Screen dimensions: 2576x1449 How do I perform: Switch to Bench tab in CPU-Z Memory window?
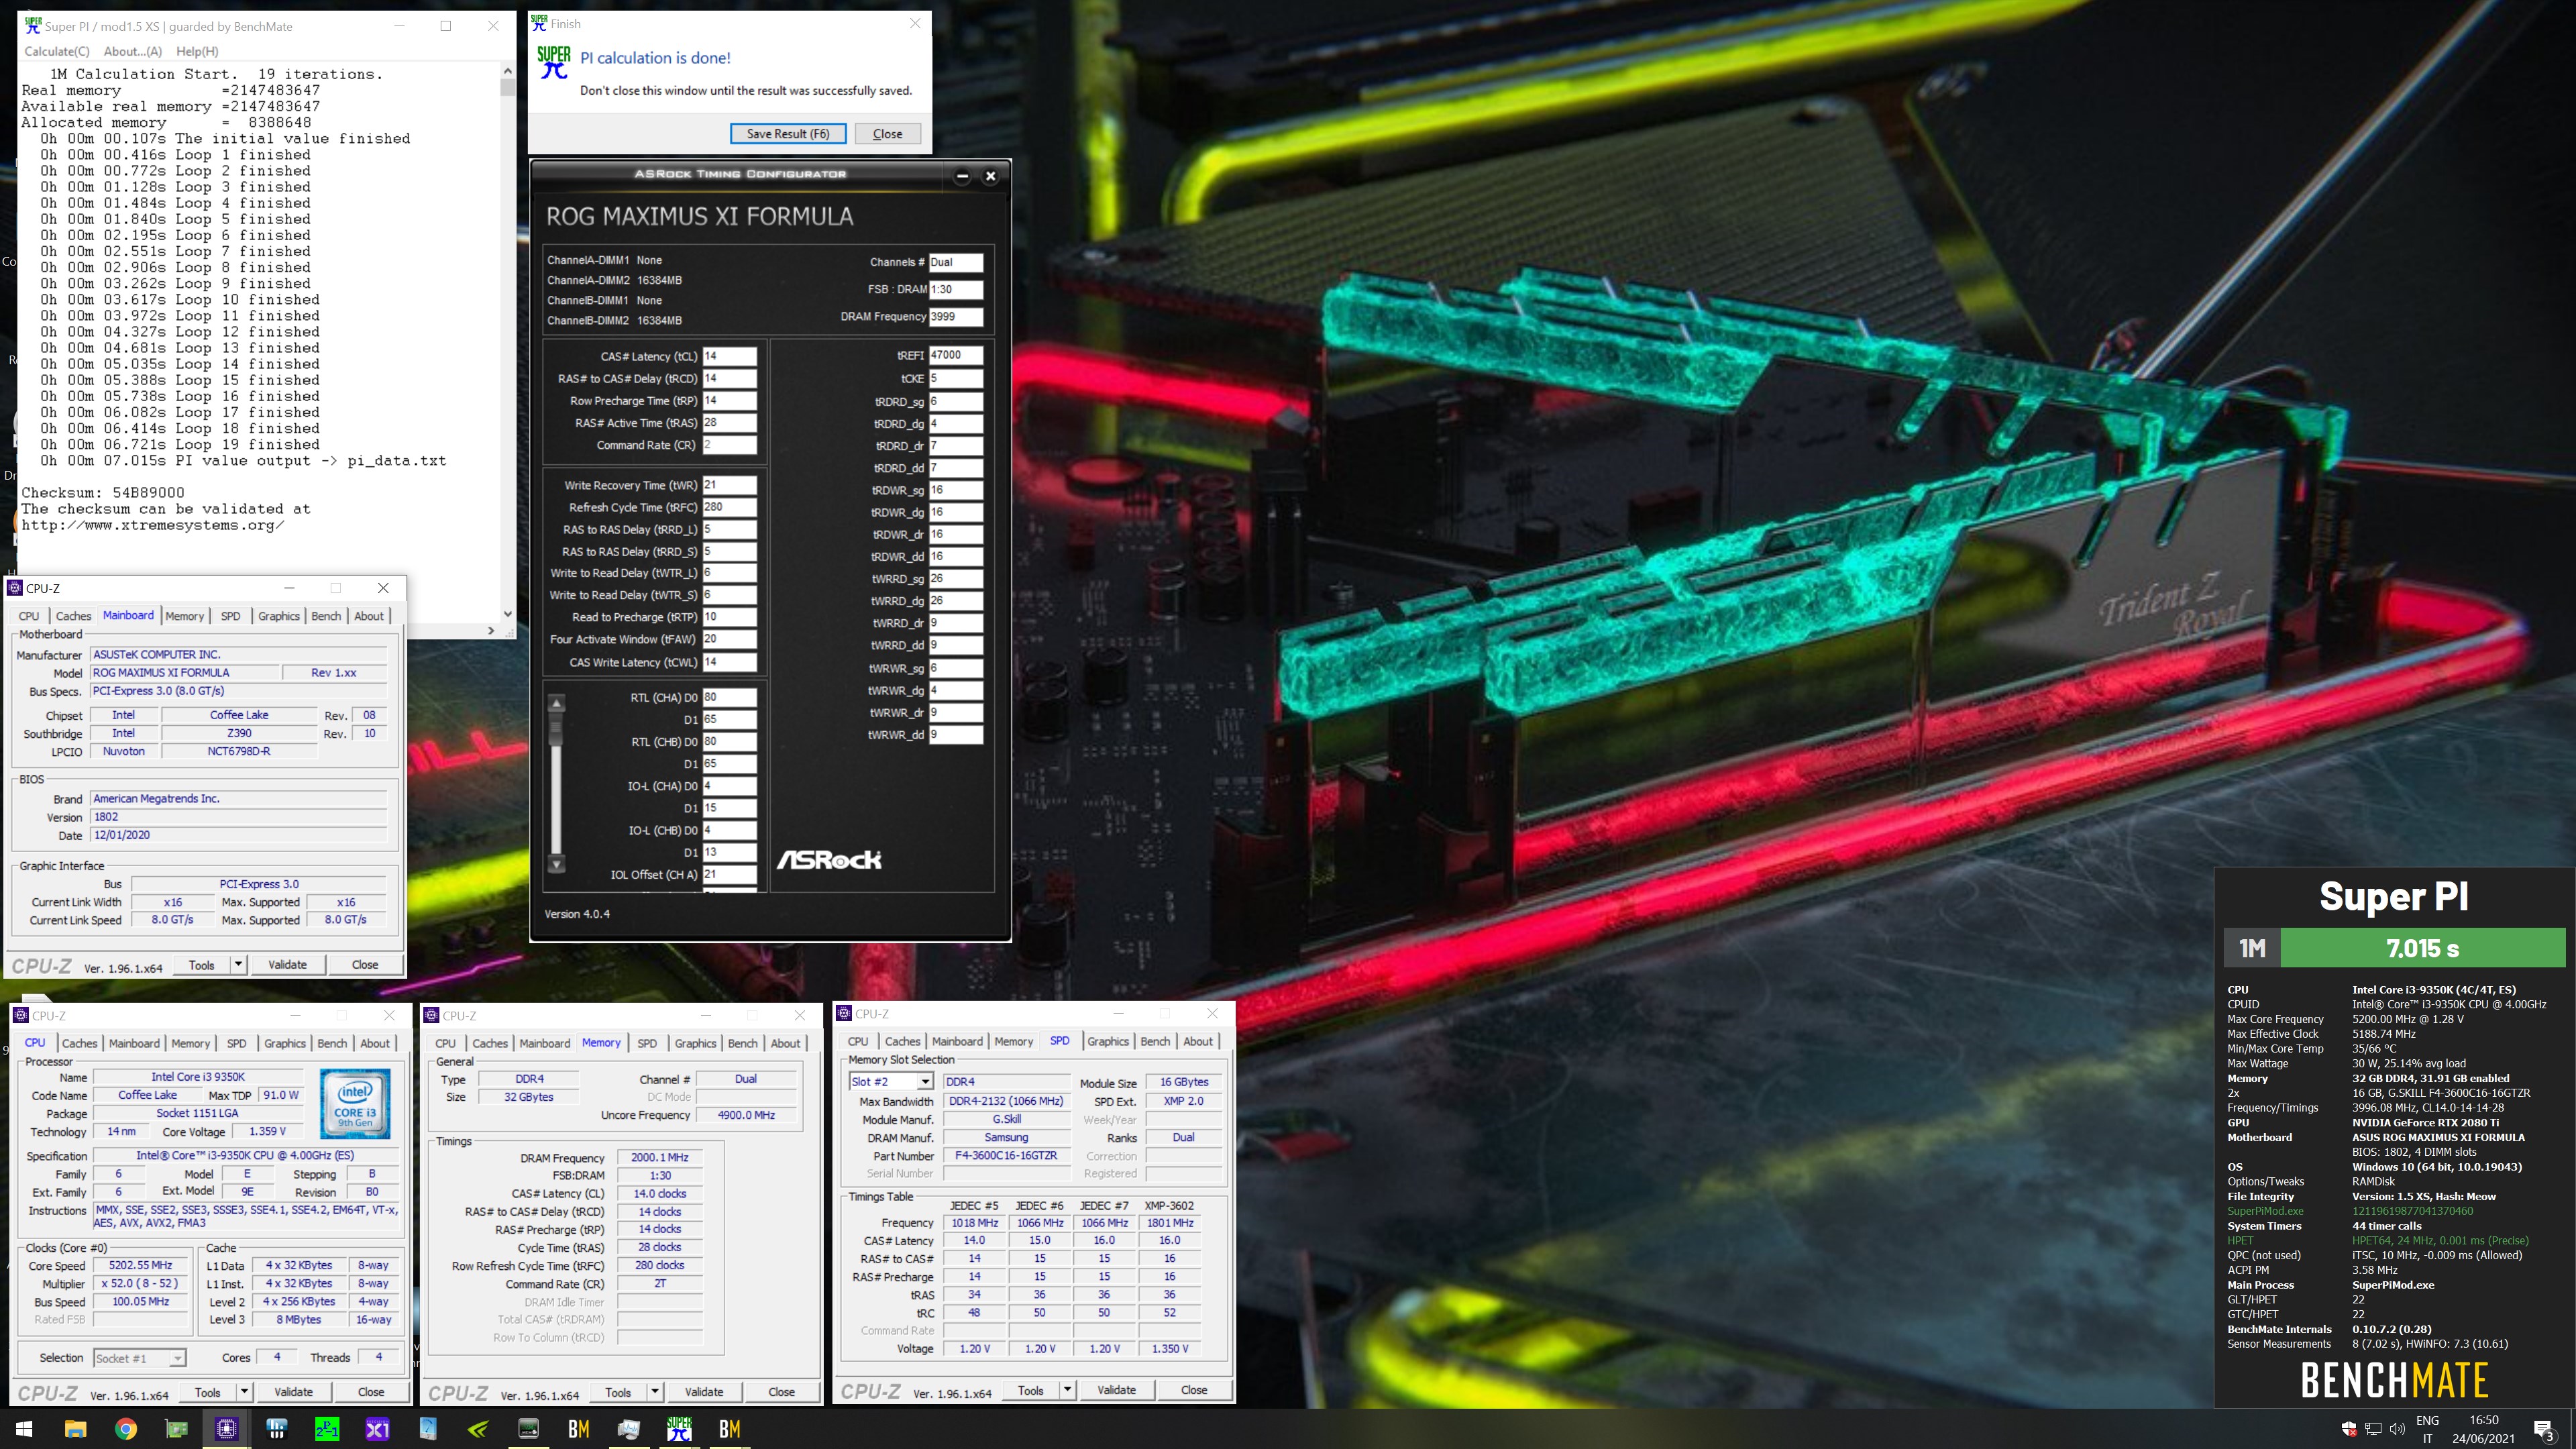(742, 1043)
